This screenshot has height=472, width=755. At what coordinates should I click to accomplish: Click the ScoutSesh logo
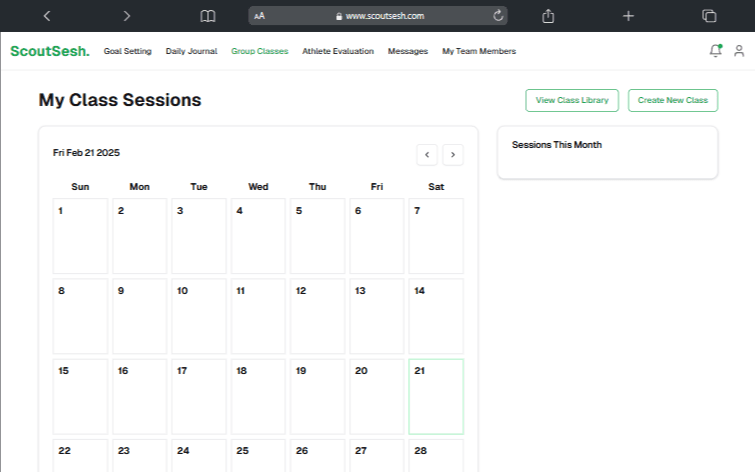[50, 51]
